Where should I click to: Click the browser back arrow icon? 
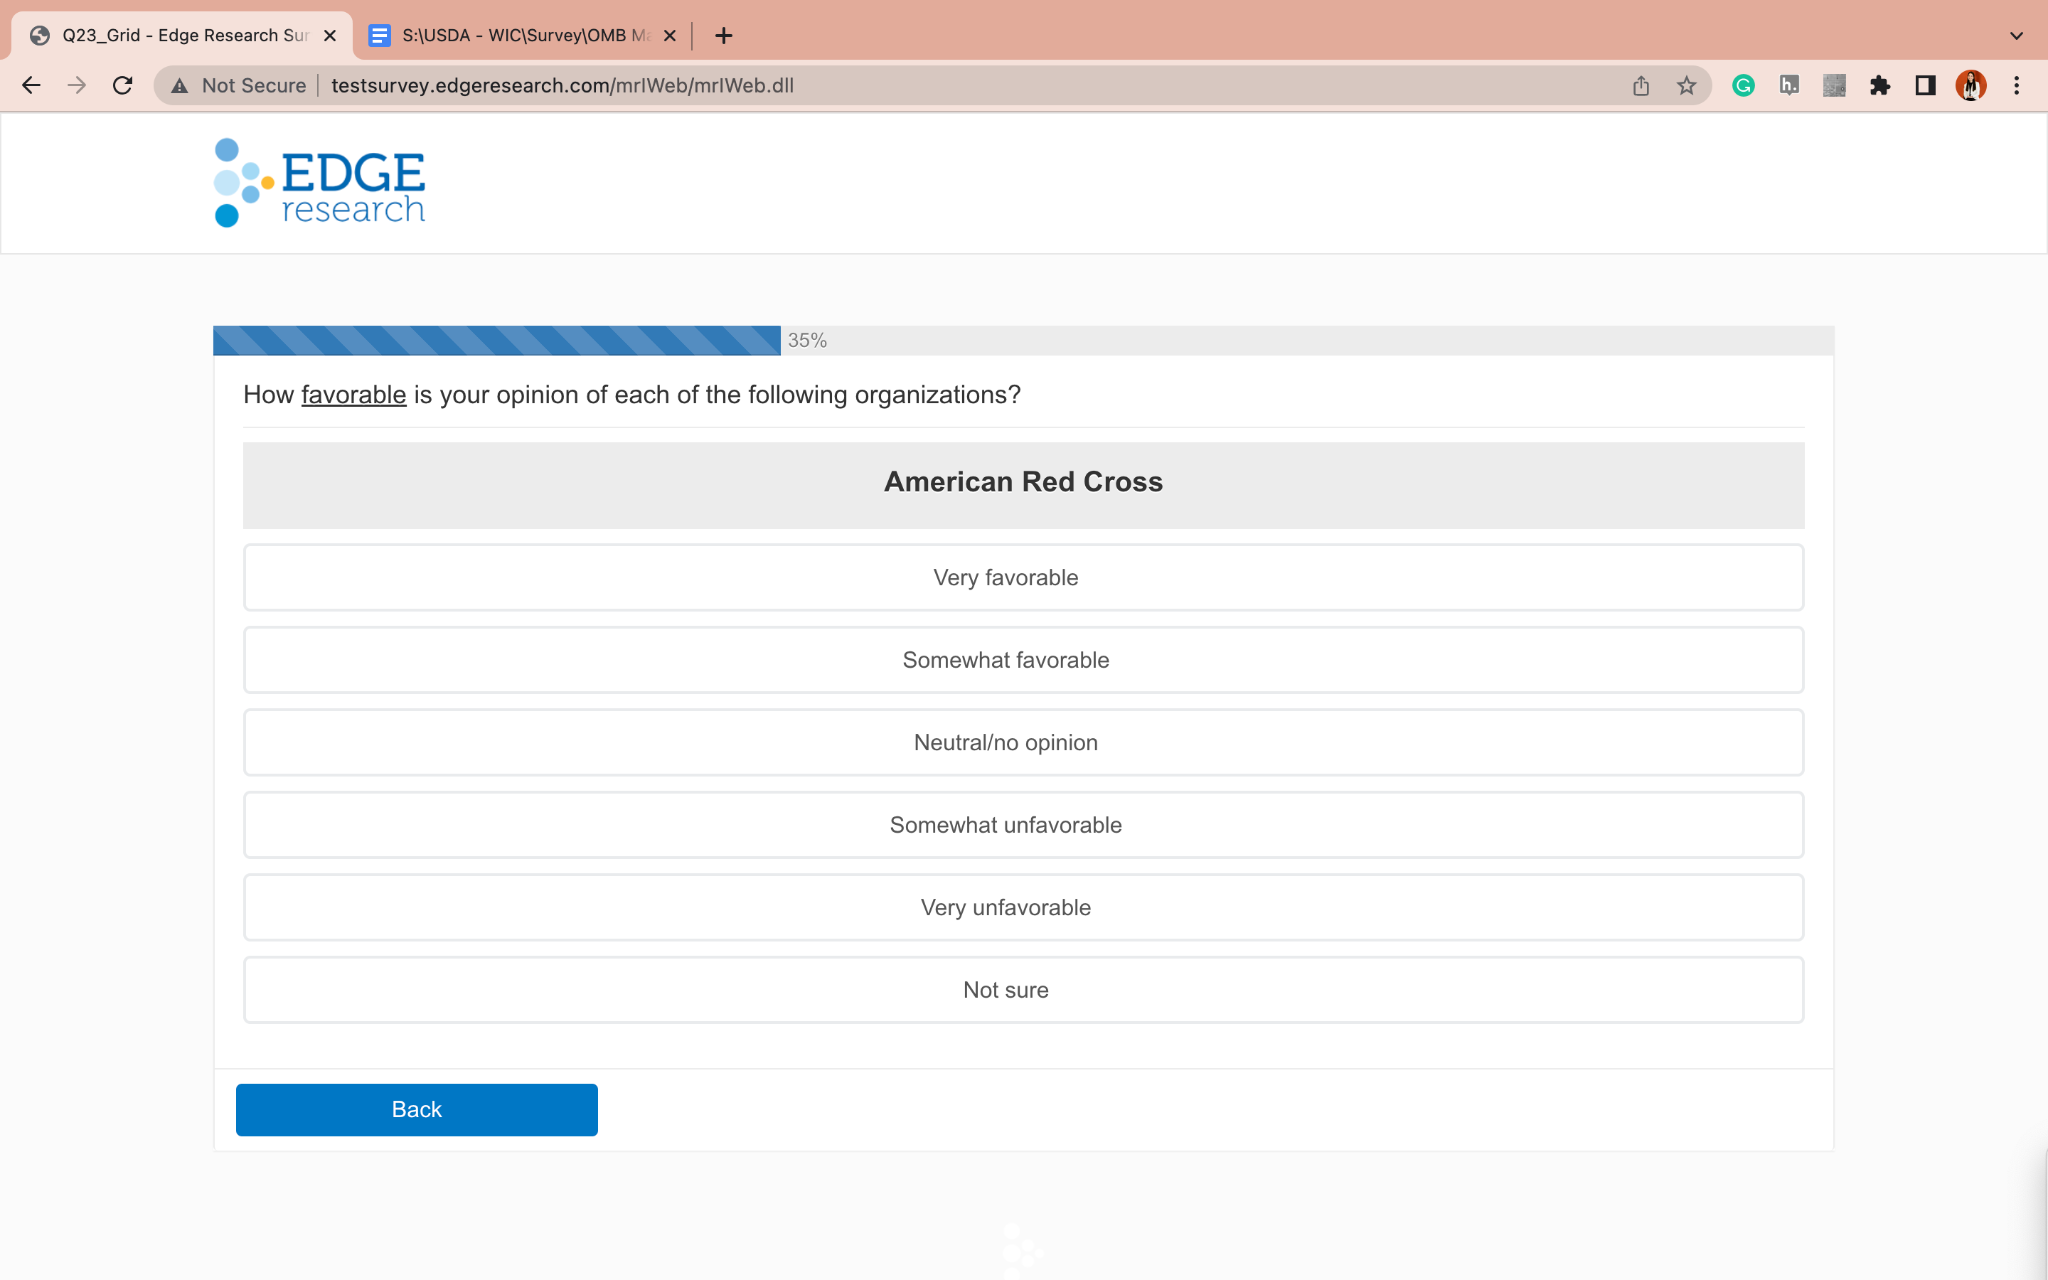pyautogui.click(x=31, y=85)
